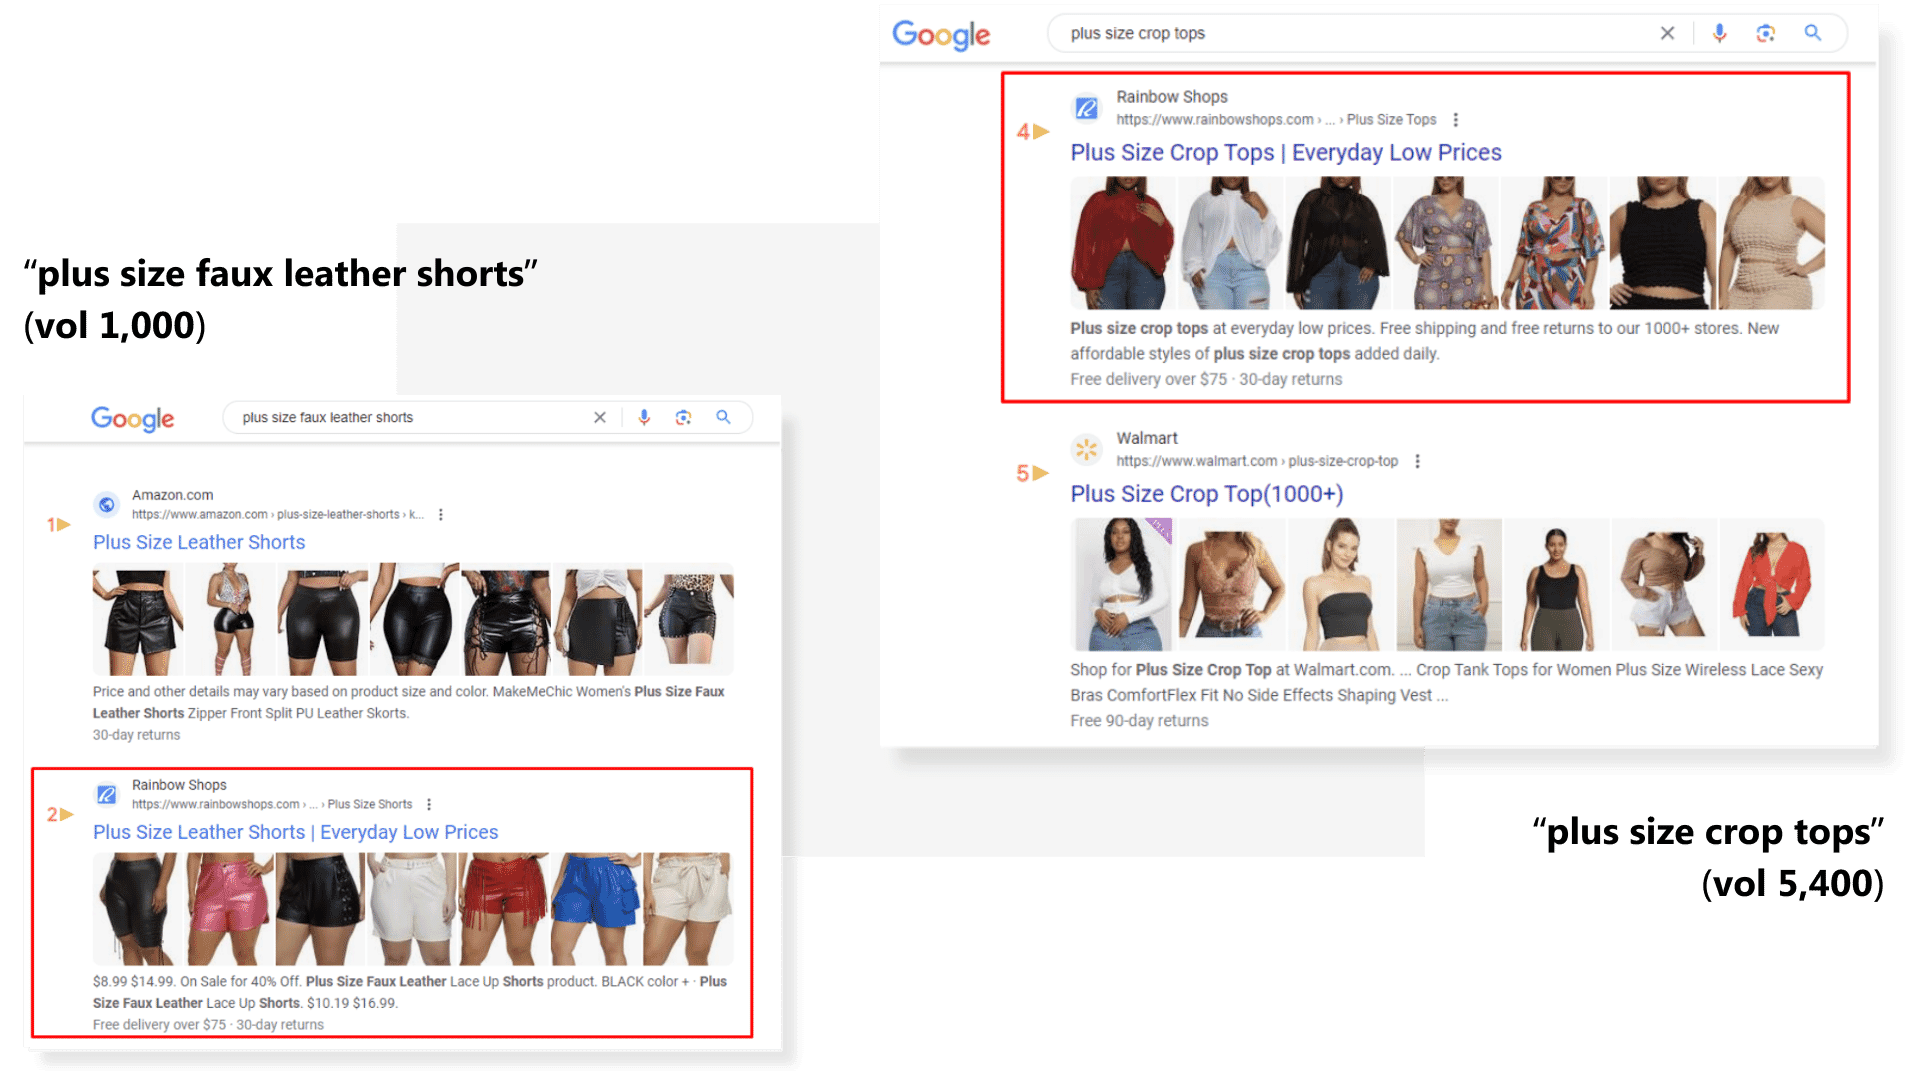Screen dimensions: 1920x1080
Task: Clear the 'plus size crop tops' query
Action: pos(1667,33)
